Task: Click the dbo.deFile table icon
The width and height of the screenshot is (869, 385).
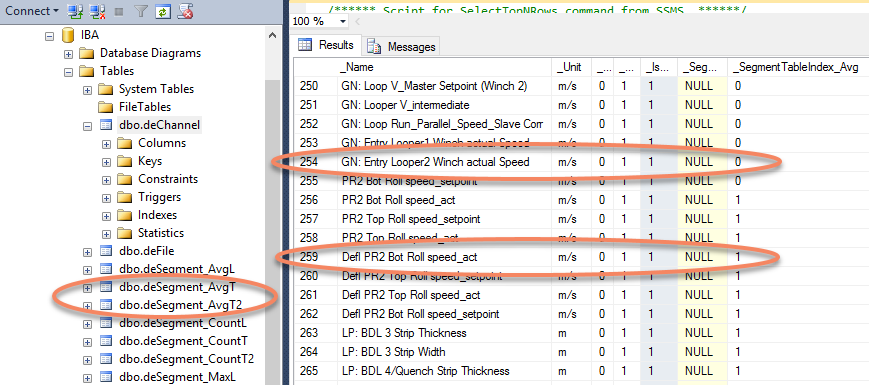Action: [106, 251]
